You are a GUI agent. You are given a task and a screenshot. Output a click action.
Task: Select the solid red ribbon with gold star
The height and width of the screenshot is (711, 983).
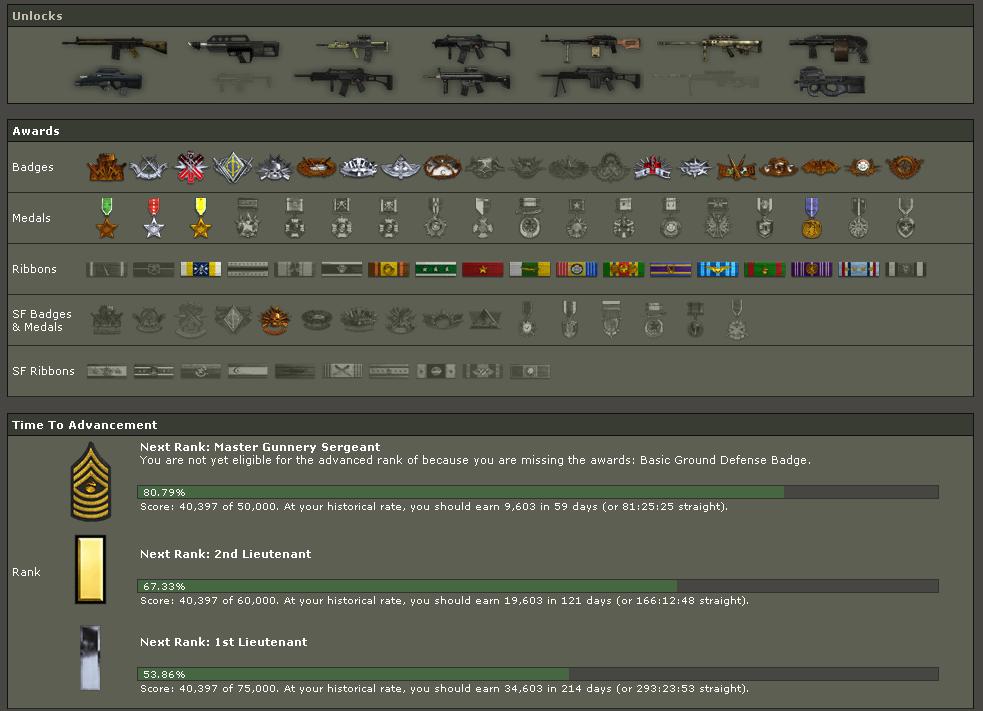click(483, 269)
